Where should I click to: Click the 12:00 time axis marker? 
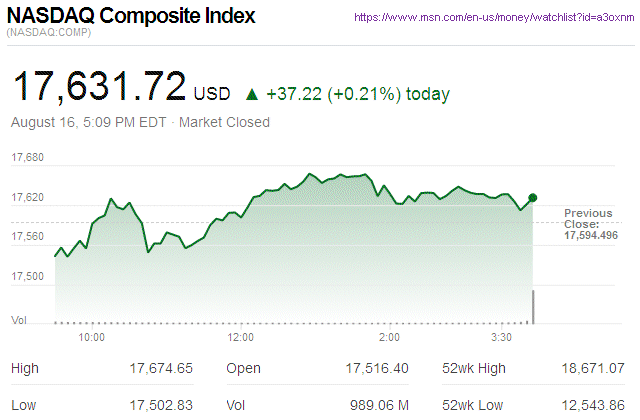[x=240, y=338]
